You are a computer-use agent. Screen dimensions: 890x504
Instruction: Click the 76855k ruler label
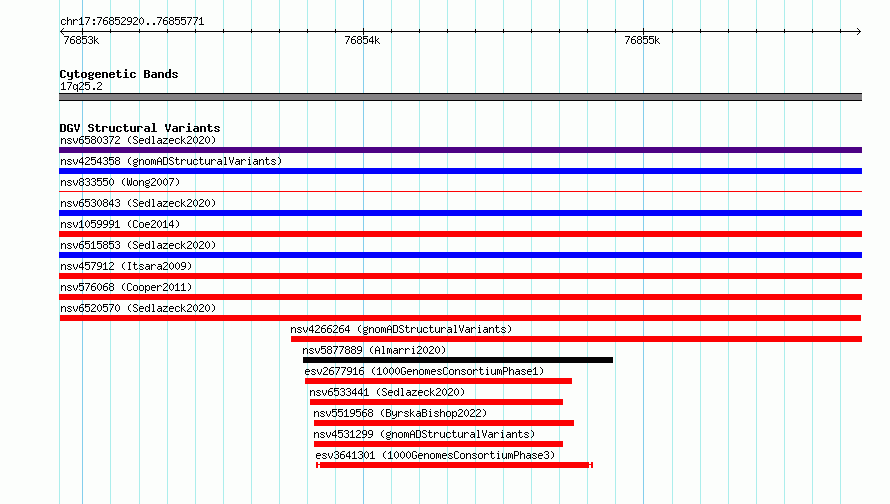click(x=642, y=40)
